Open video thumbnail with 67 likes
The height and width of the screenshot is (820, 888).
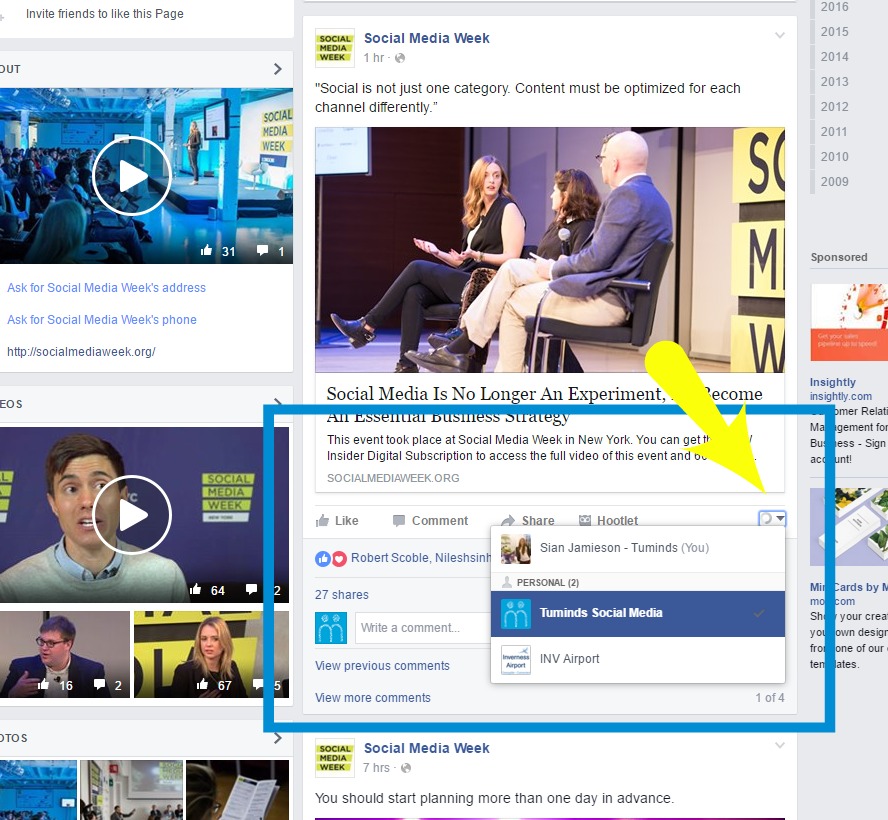(x=211, y=654)
